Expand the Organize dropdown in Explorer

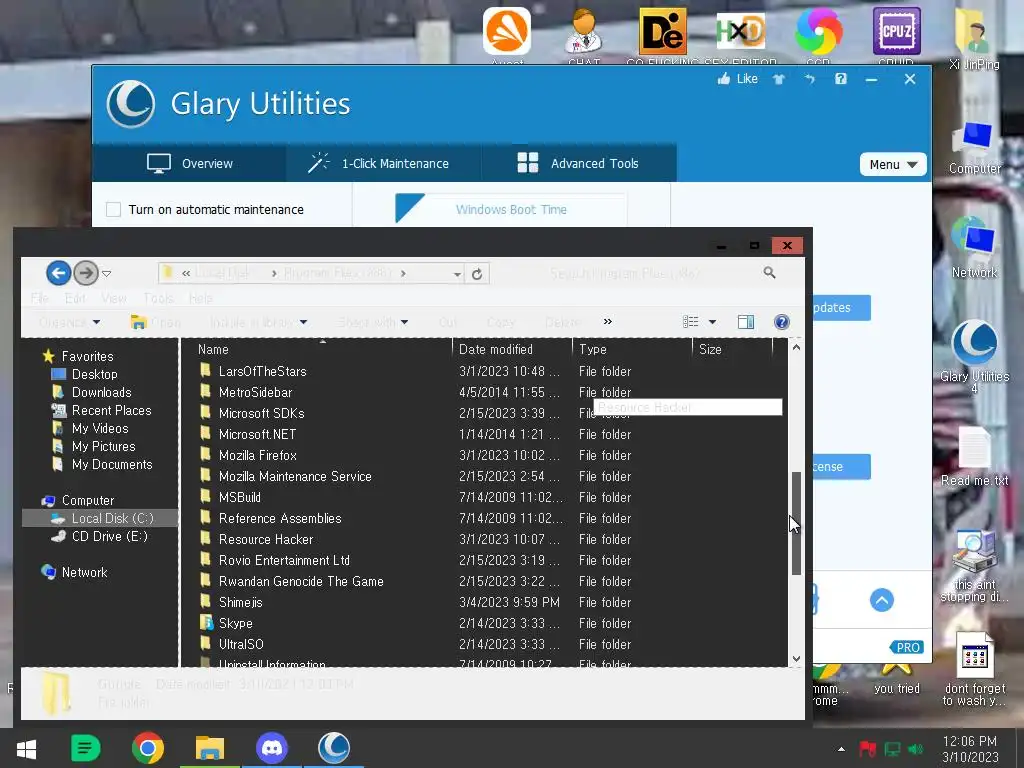[x=69, y=322]
